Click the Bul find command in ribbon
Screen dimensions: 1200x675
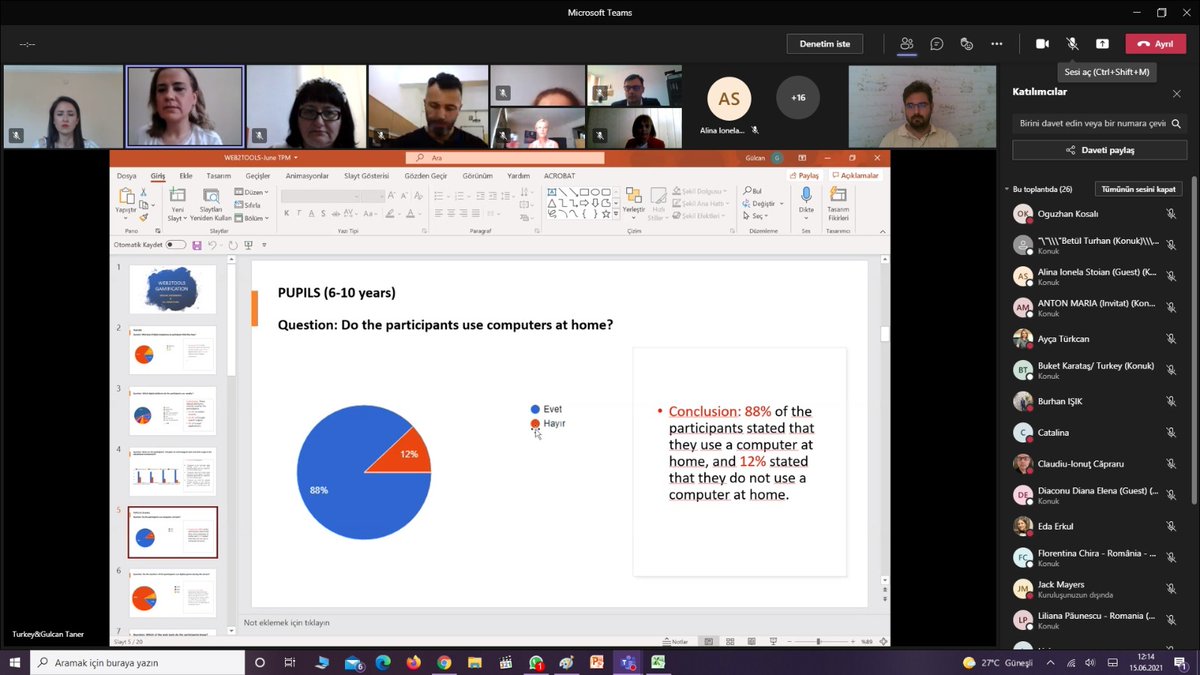753,190
